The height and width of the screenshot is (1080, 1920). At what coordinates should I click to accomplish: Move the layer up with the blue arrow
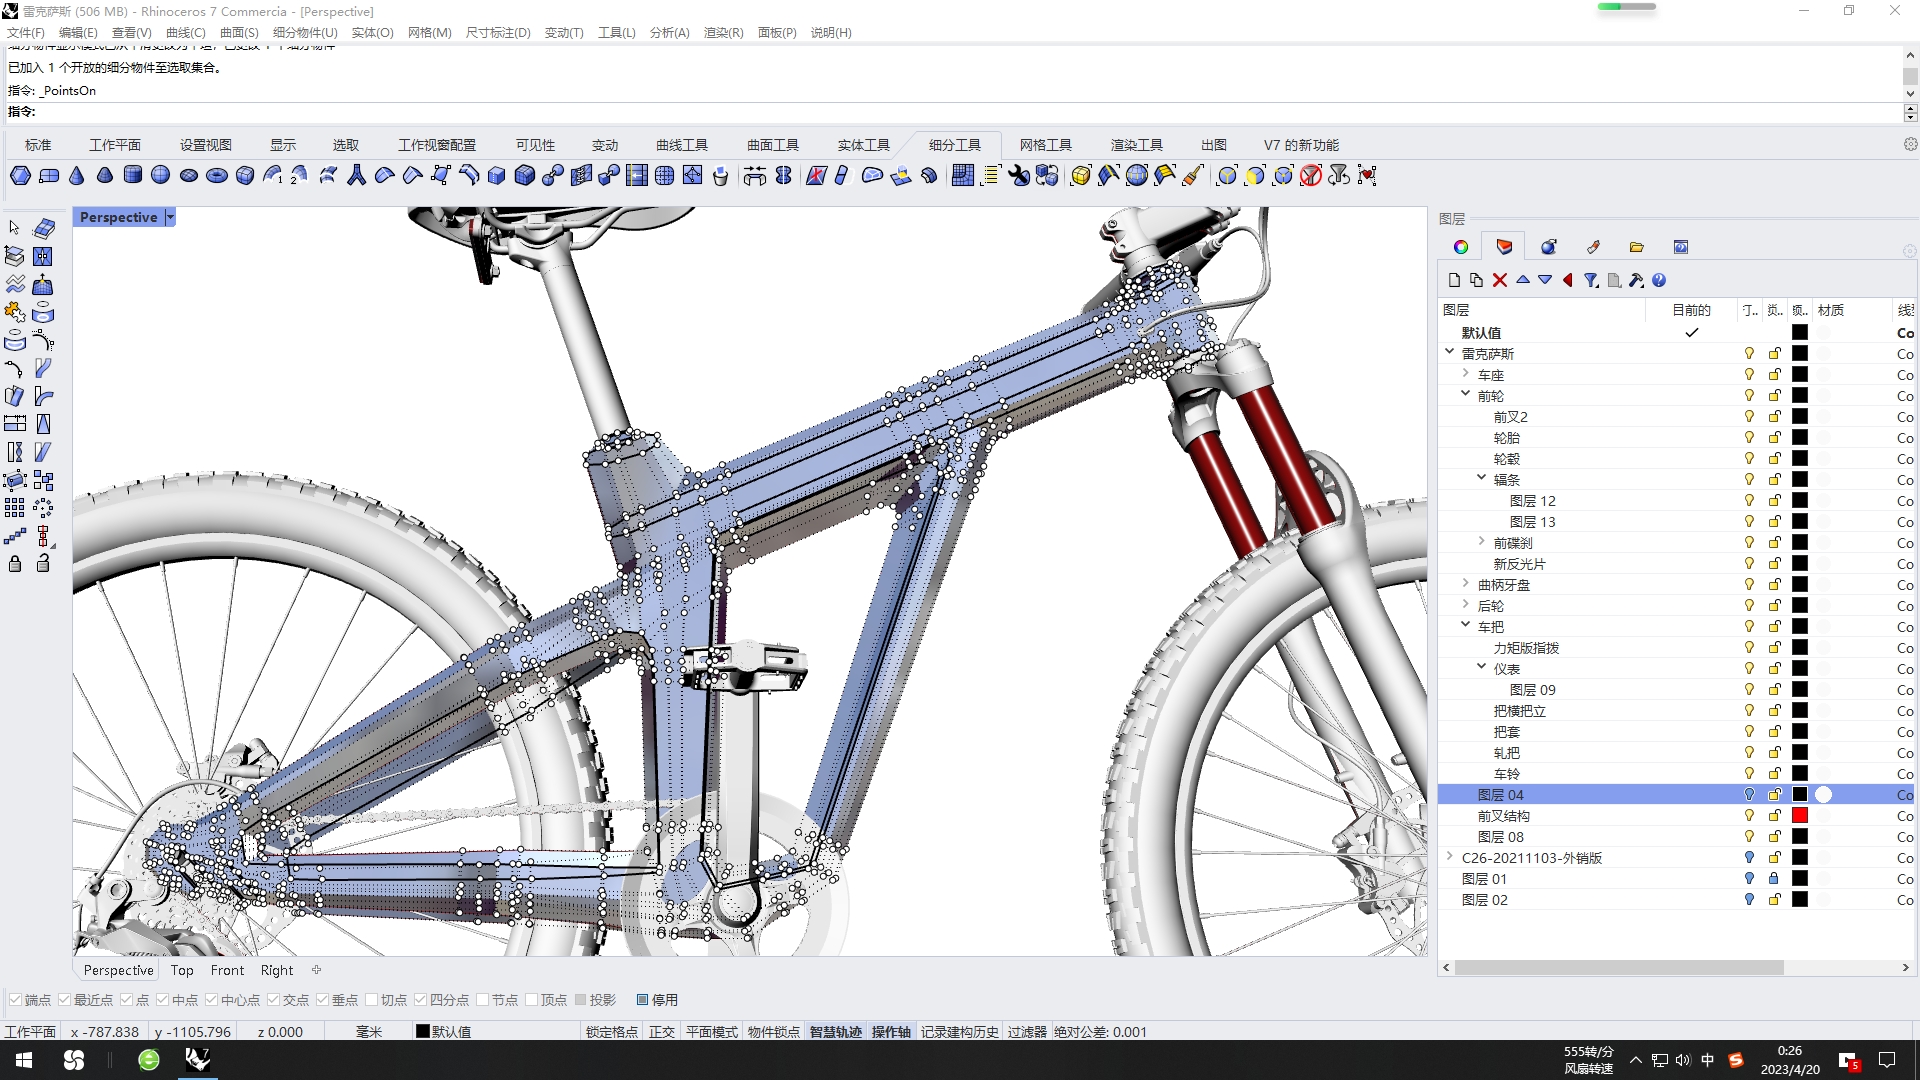tap(1522, 280)
